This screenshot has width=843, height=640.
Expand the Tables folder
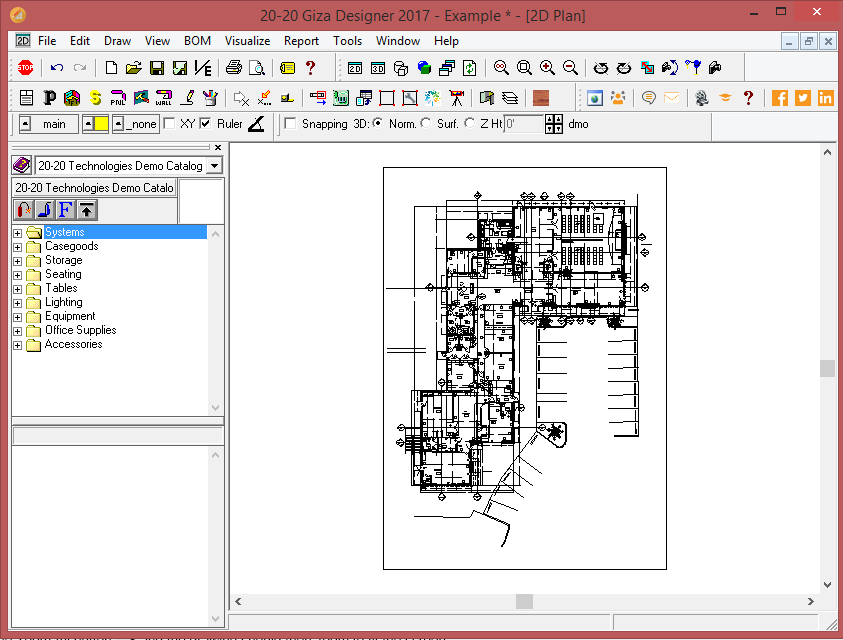18,289
